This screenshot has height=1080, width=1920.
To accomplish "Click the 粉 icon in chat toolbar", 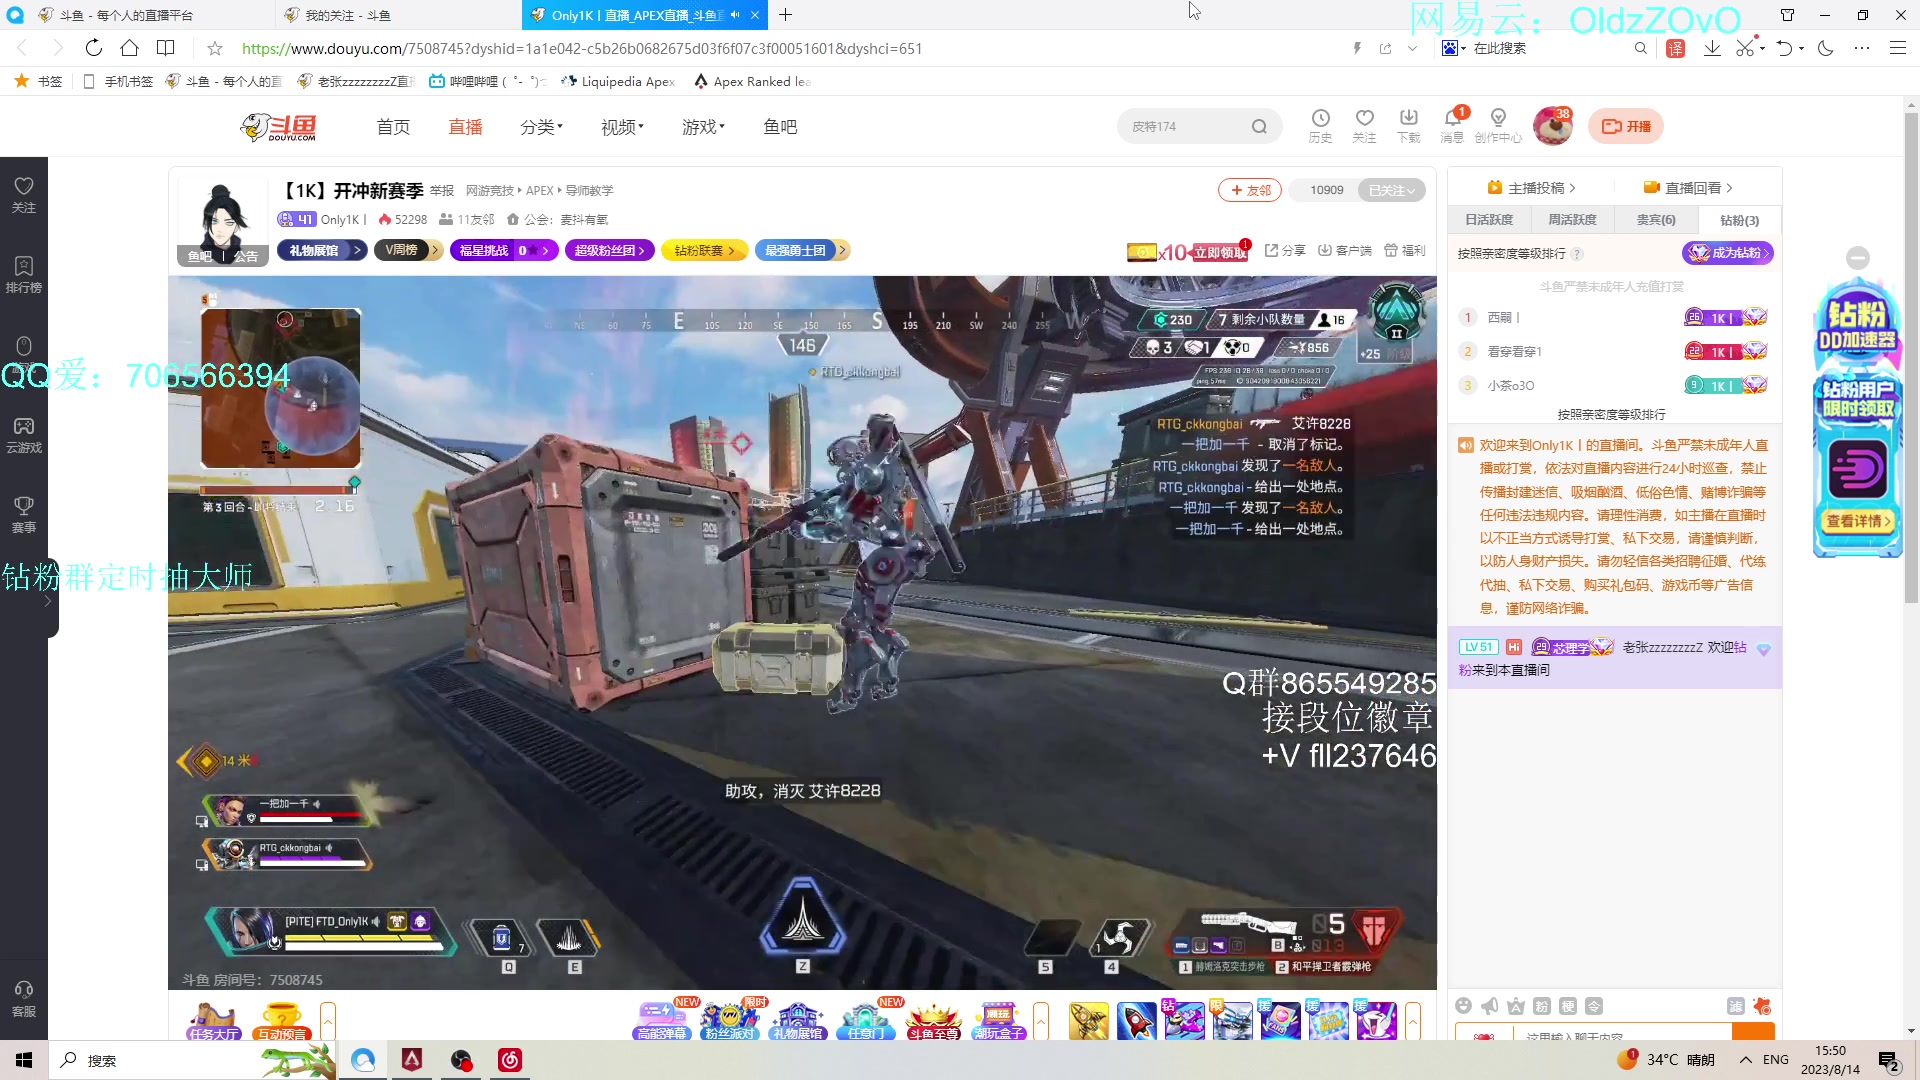I will [x=1542, y=1006].
